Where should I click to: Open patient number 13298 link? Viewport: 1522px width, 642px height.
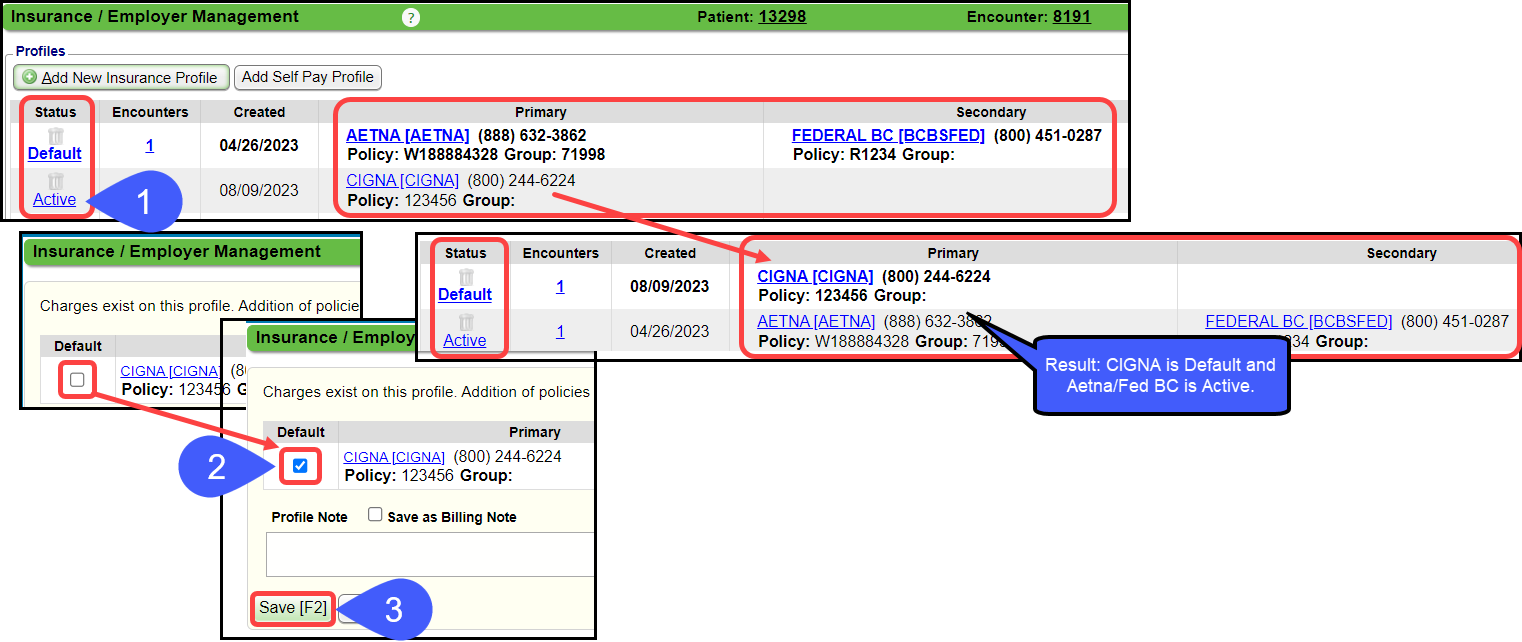click(x=782, y=17)
